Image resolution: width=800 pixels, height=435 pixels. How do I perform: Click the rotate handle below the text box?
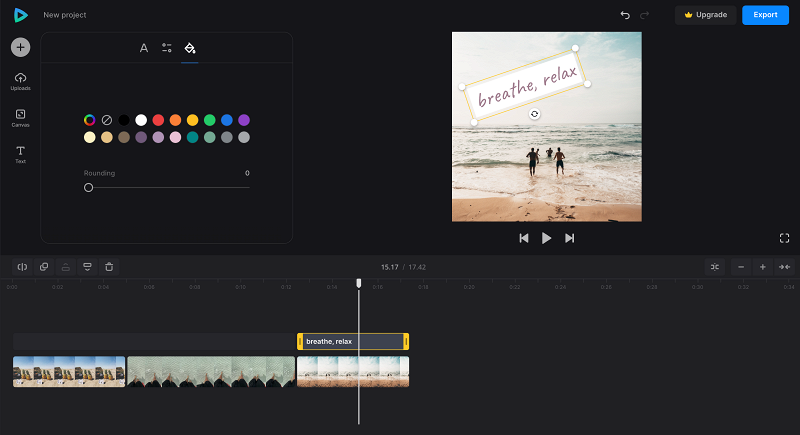(534, 114)
